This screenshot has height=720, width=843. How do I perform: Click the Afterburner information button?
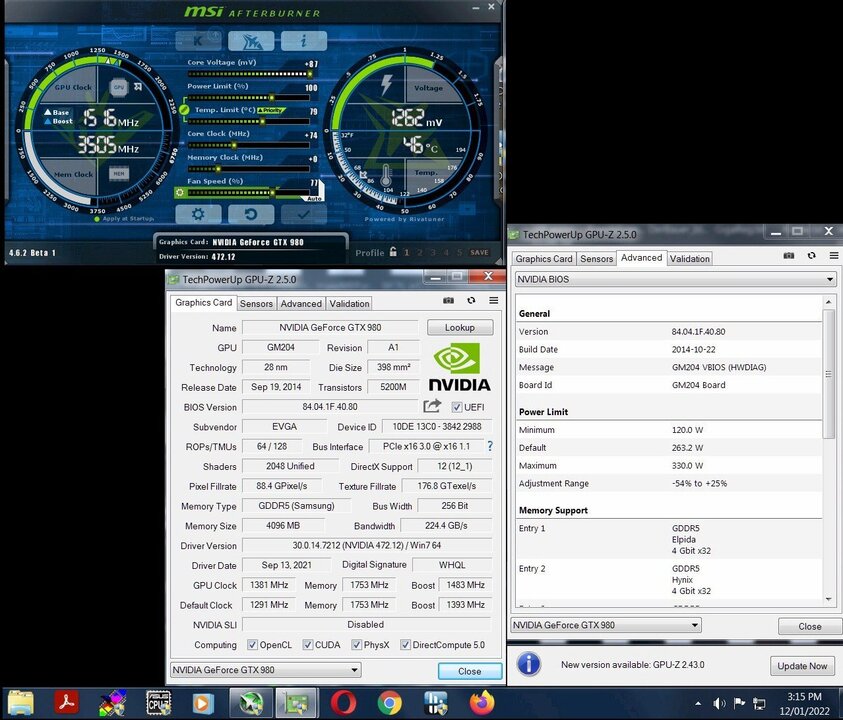click(x=303, y=41)
